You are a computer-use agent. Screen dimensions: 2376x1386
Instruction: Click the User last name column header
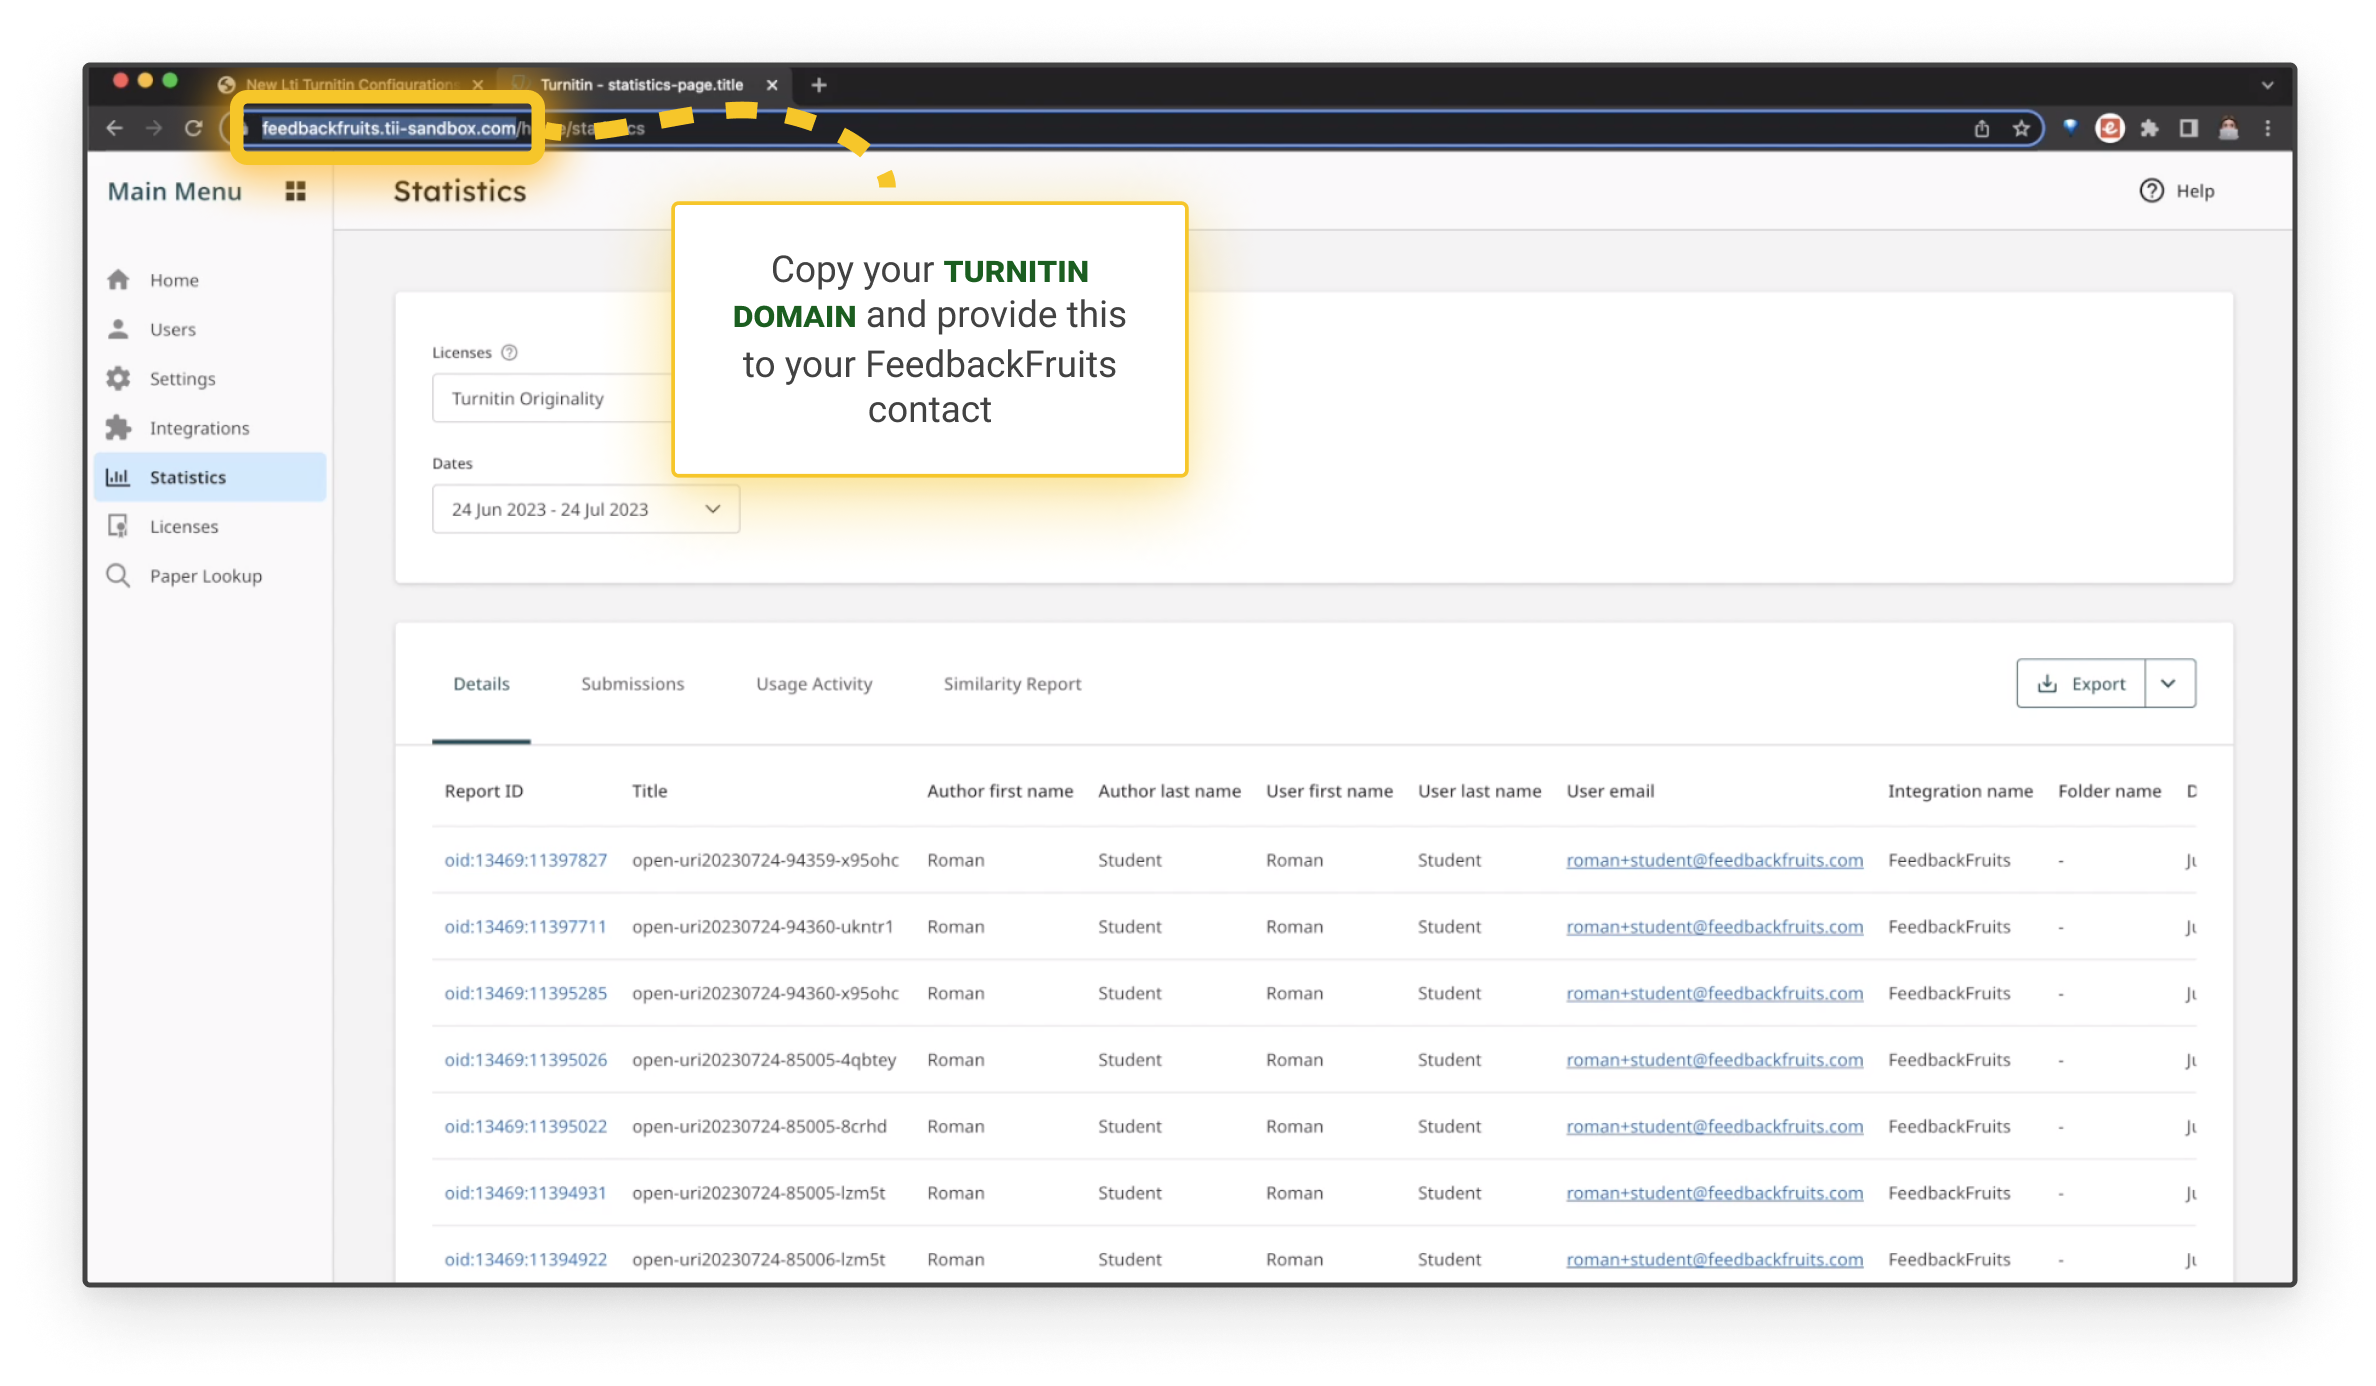1479,791
